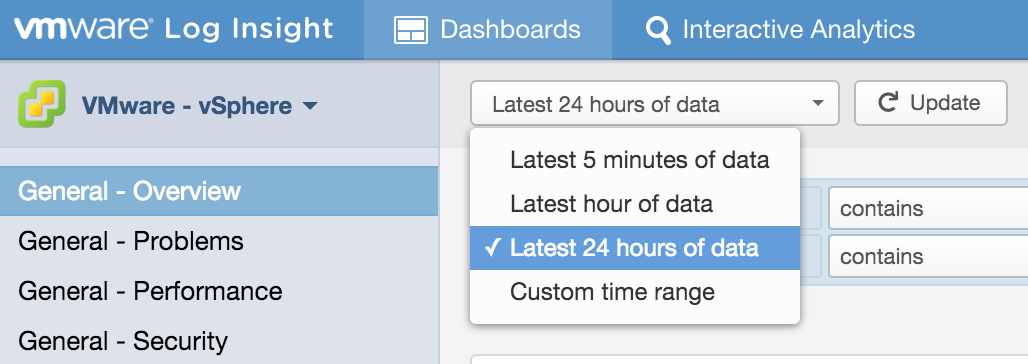Open the Interactive Analytics tab
The width and height of the screenshot is (1028, 364).
point(780,30)
